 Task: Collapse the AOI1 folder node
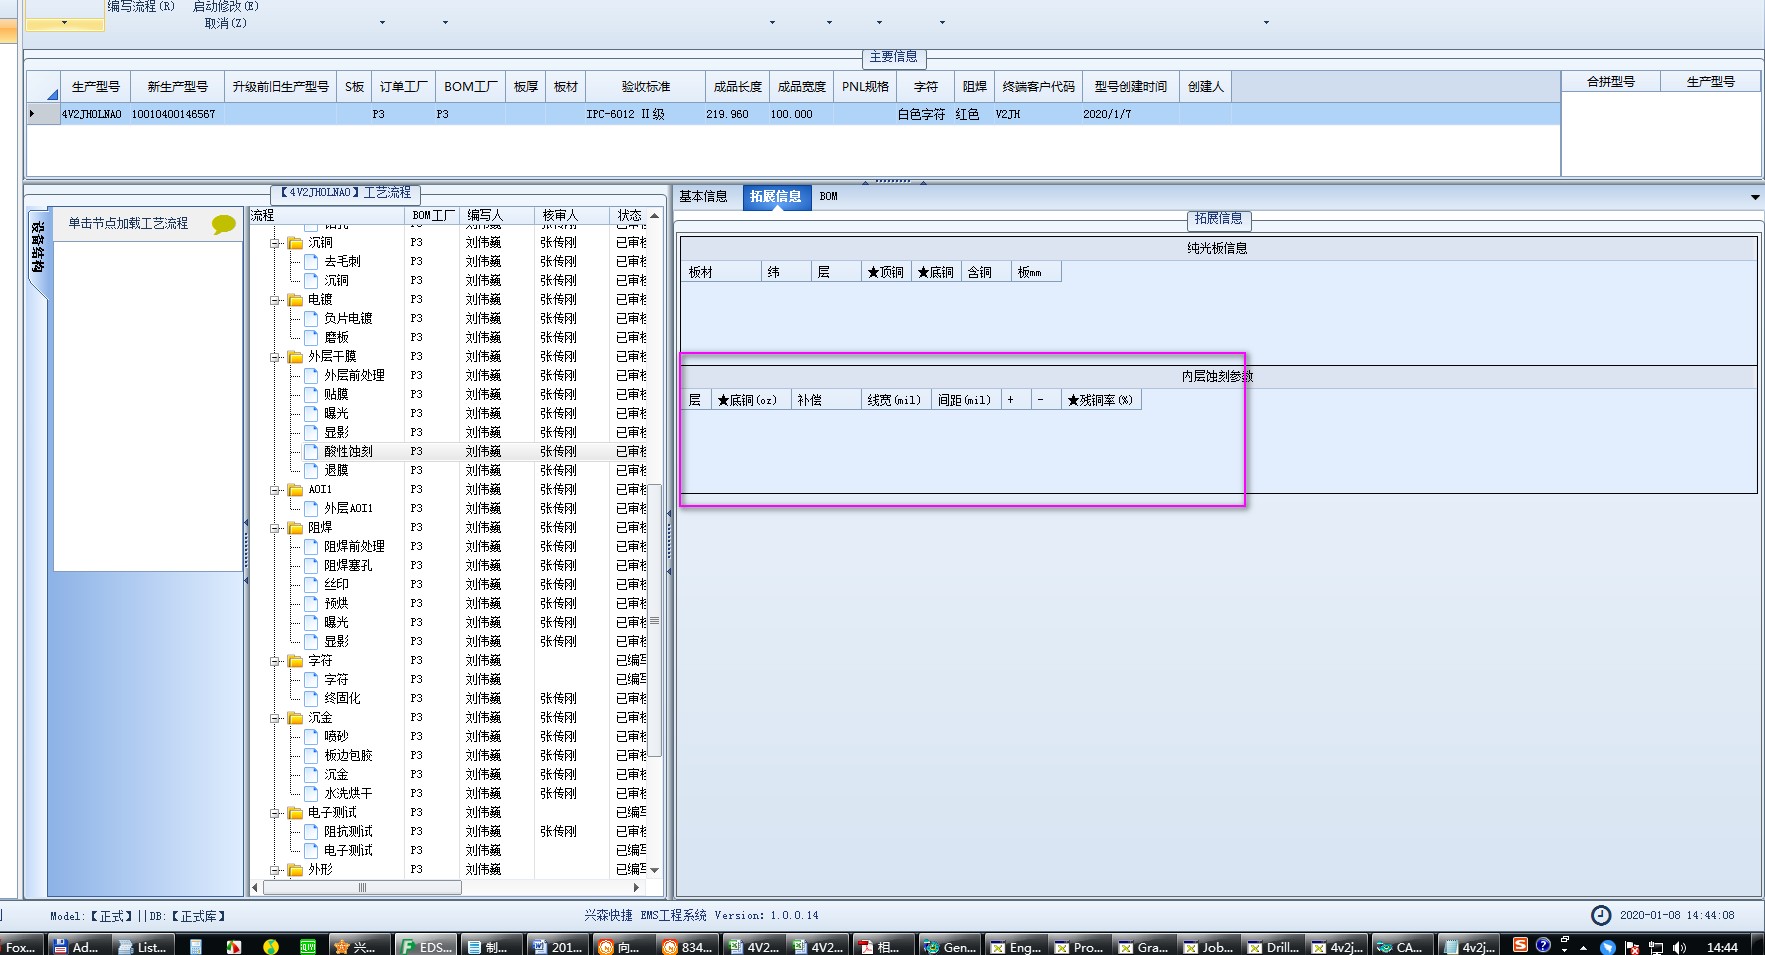(x=274, y=489)
